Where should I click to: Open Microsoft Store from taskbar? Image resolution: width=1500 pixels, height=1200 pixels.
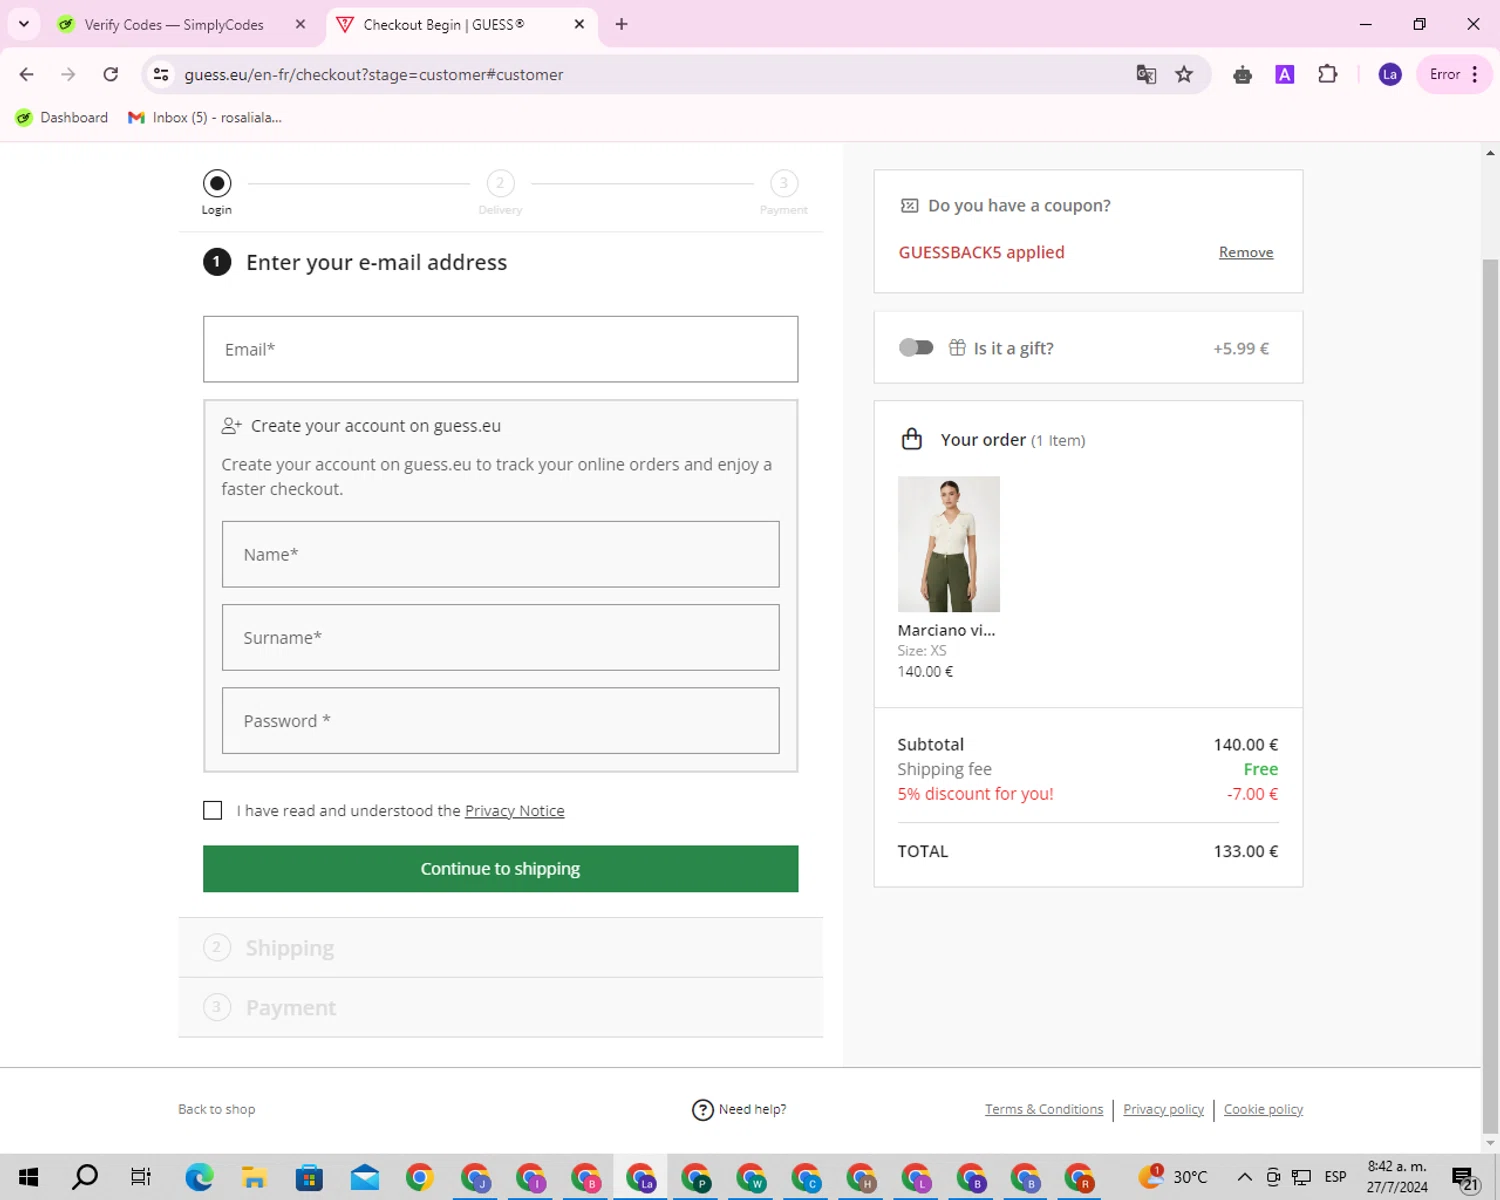(309, 1177)
